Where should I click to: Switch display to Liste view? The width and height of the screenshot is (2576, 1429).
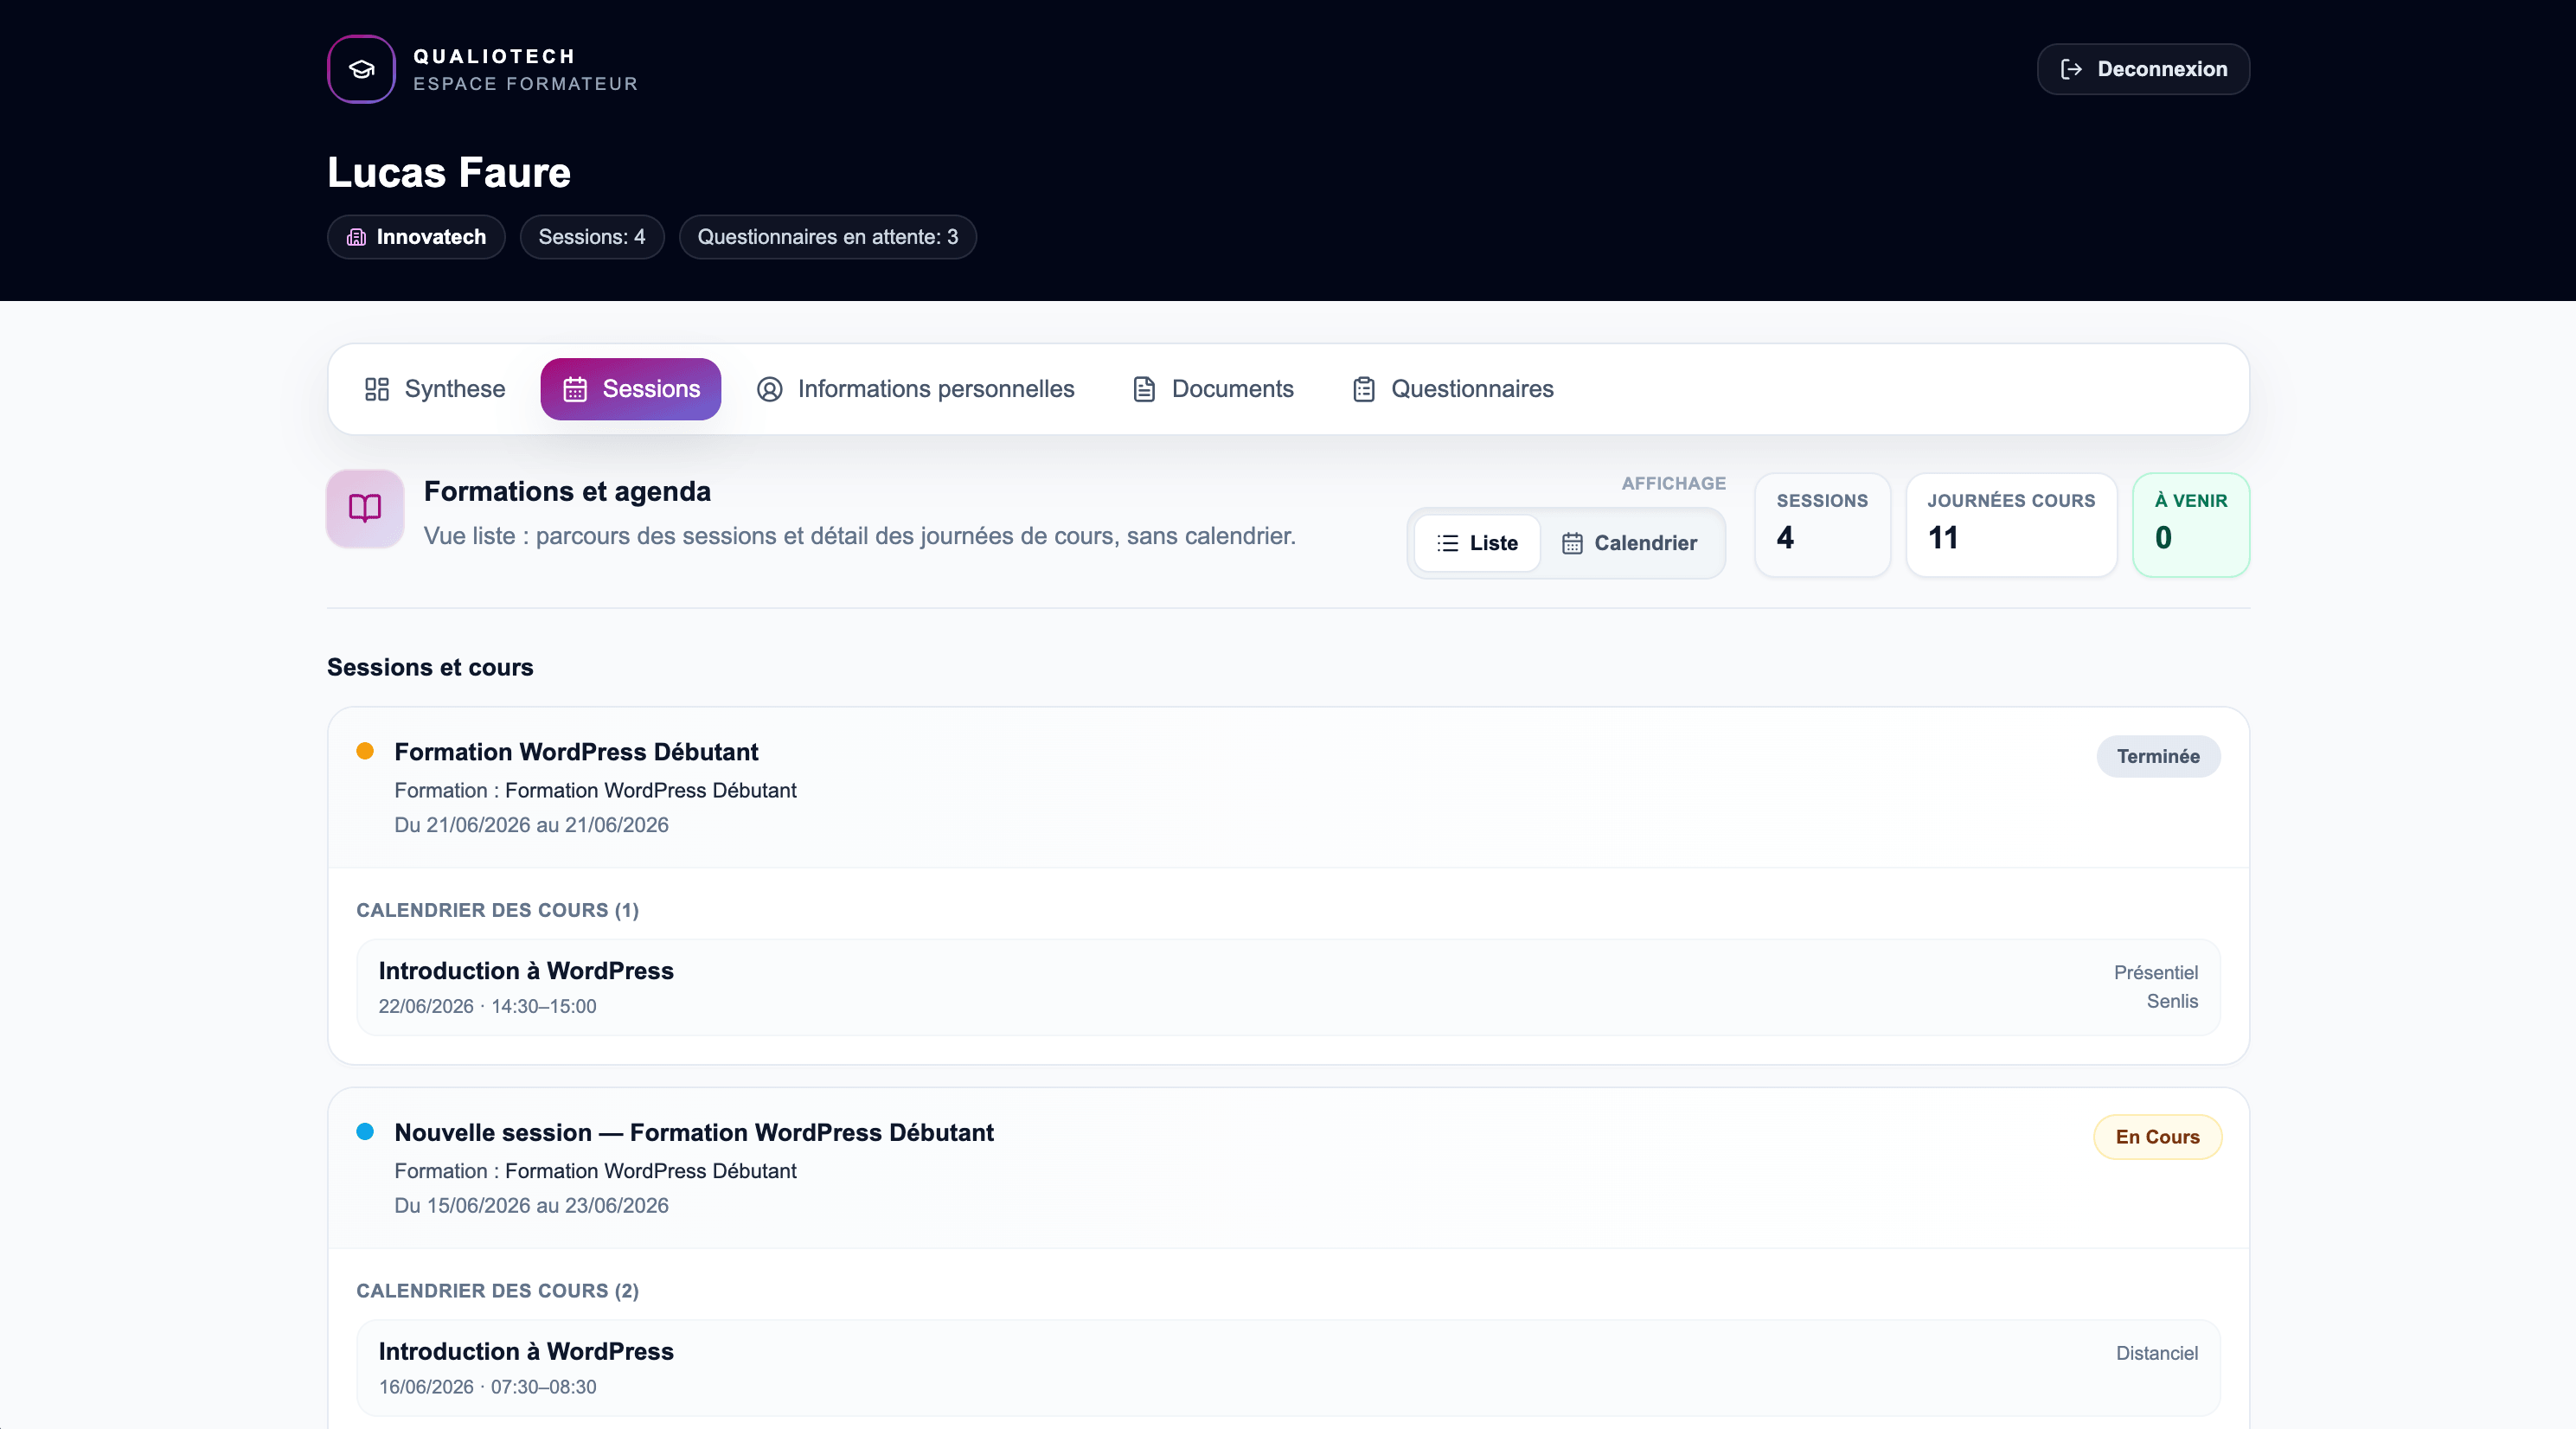click(1477, 543)
